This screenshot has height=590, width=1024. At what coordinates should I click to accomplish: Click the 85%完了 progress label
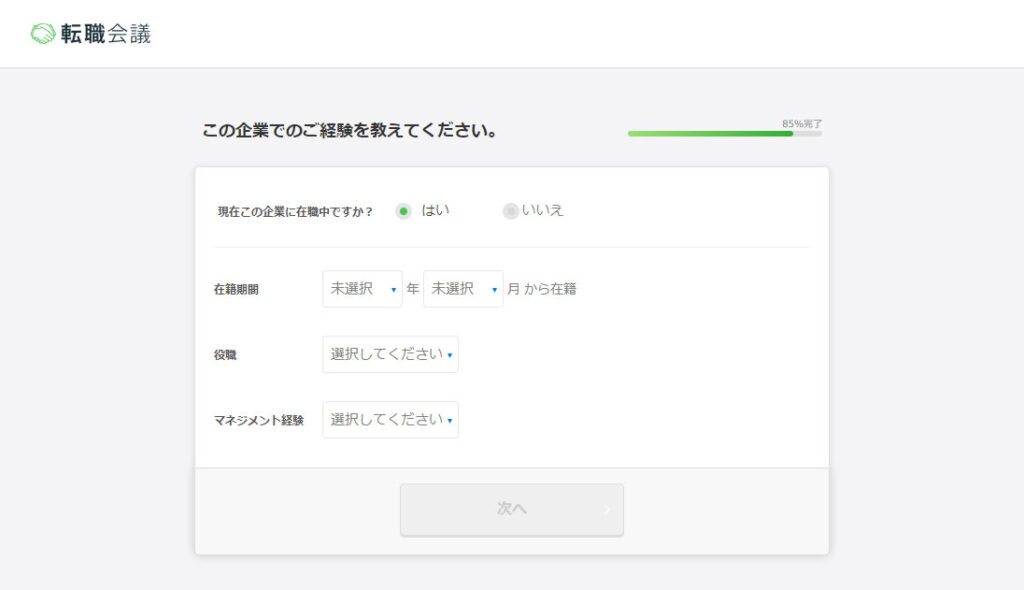802,124
